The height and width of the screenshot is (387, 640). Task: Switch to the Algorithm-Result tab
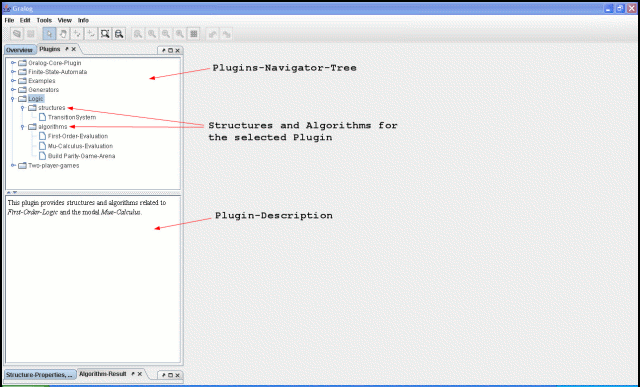(103, 374)
